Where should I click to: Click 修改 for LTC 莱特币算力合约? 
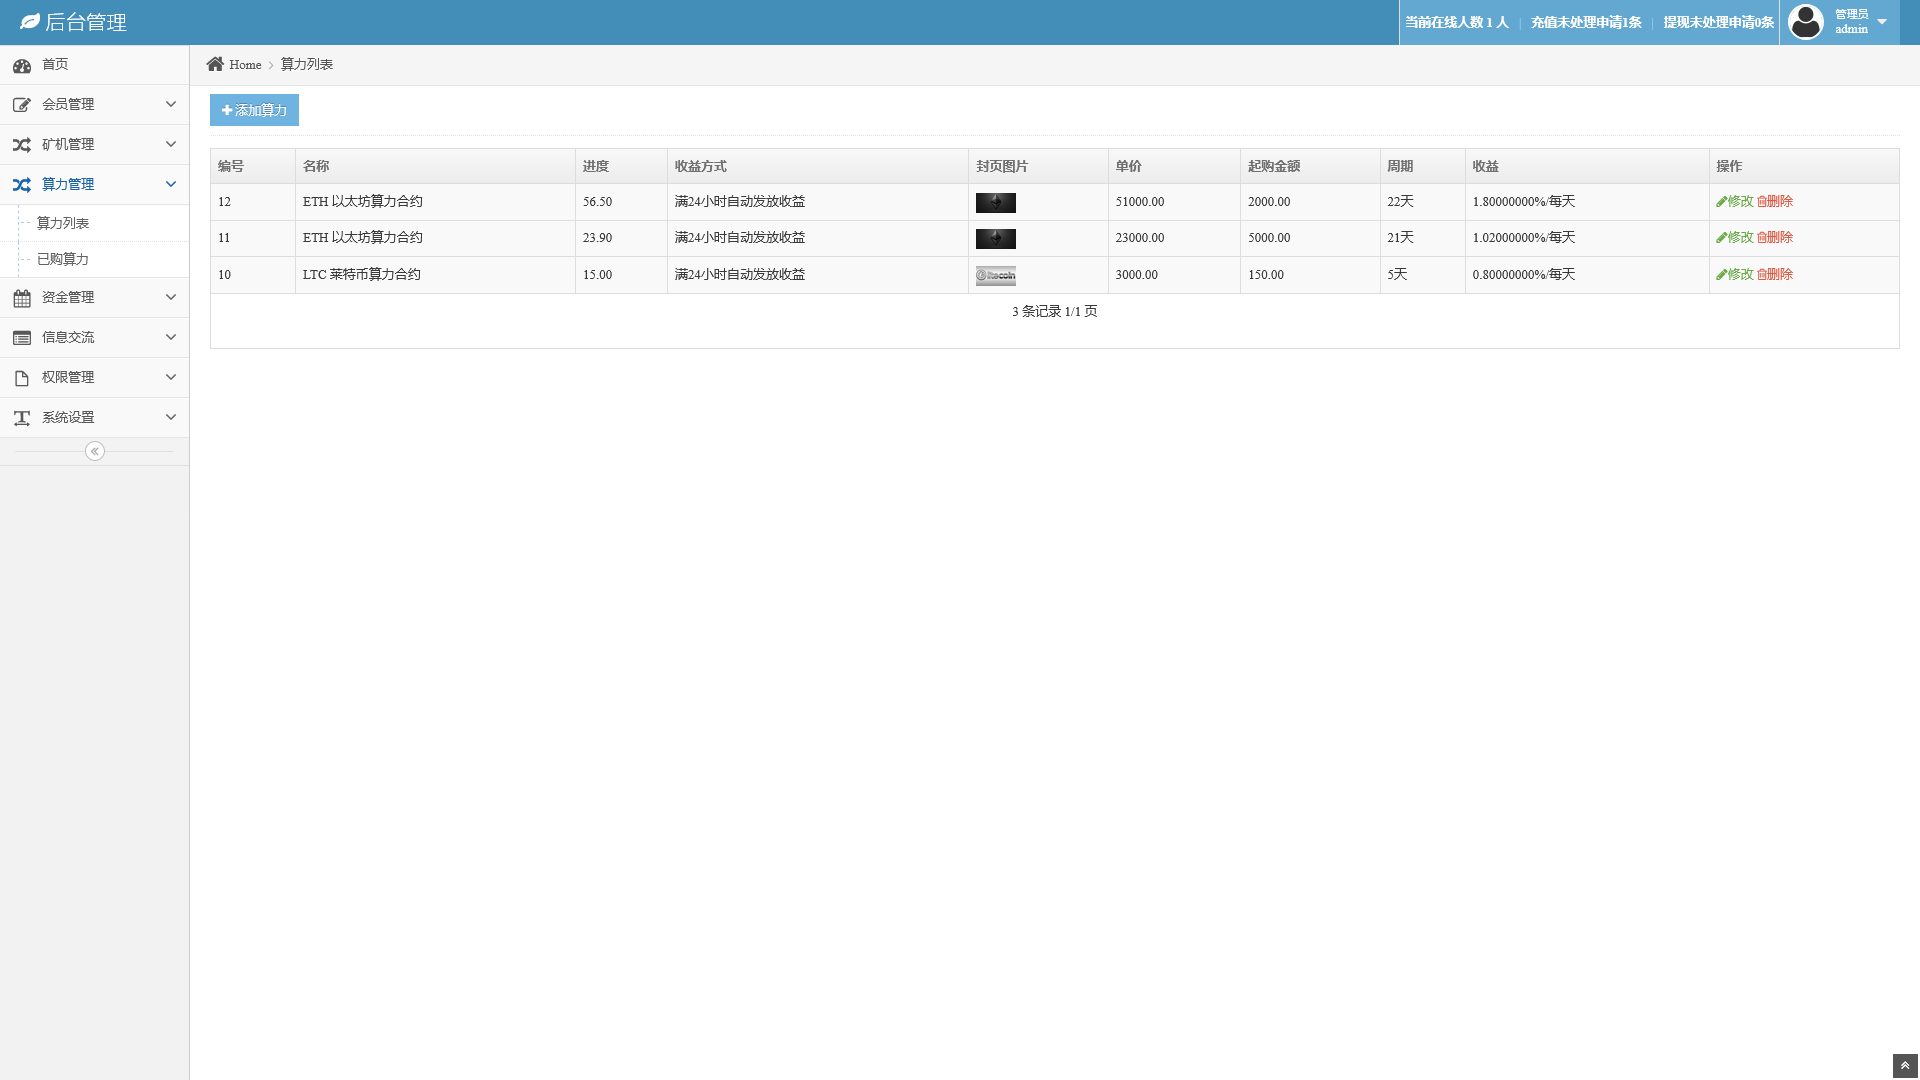(x=1735, y=274)
